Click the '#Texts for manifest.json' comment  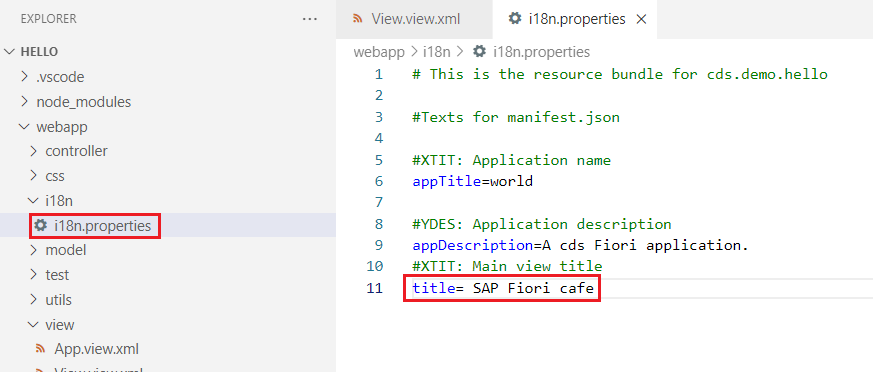(516, 118)
